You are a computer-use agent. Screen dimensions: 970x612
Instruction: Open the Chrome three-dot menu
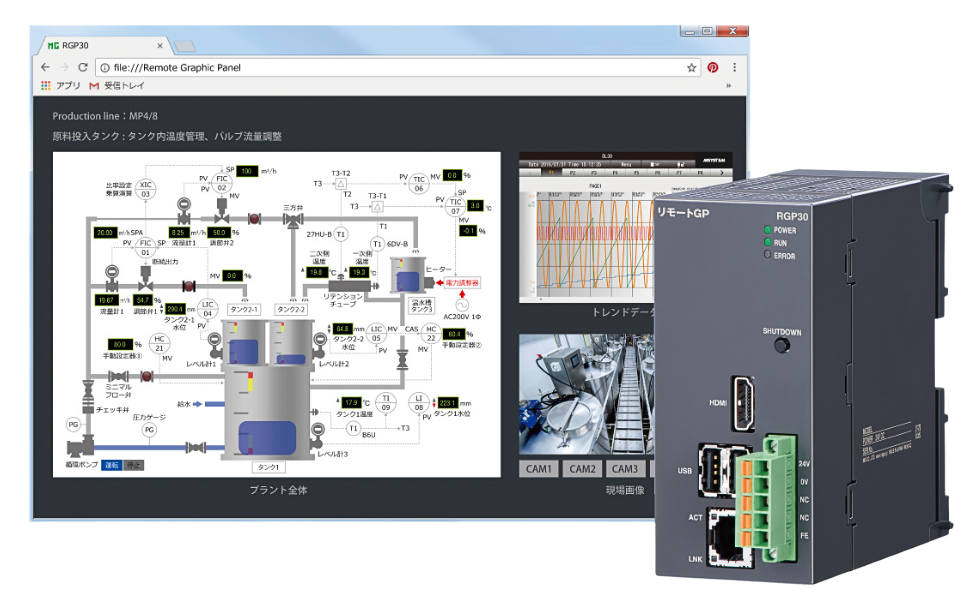click(x=734, y=67)
